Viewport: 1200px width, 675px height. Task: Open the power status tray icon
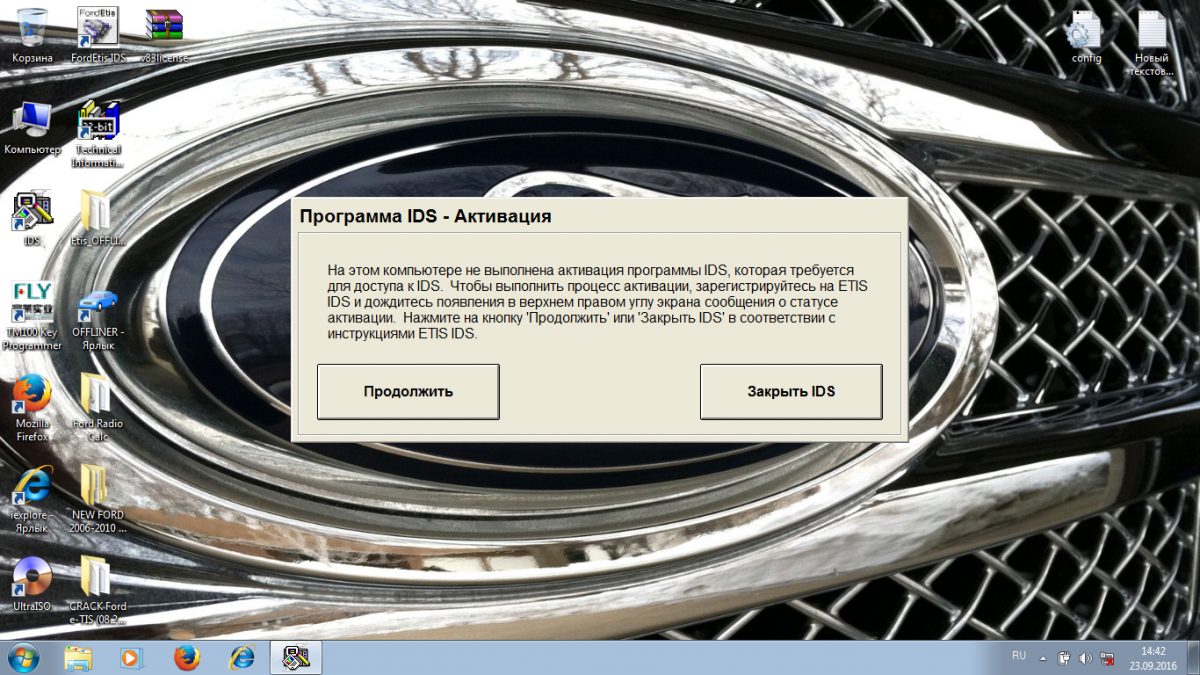1065,658
